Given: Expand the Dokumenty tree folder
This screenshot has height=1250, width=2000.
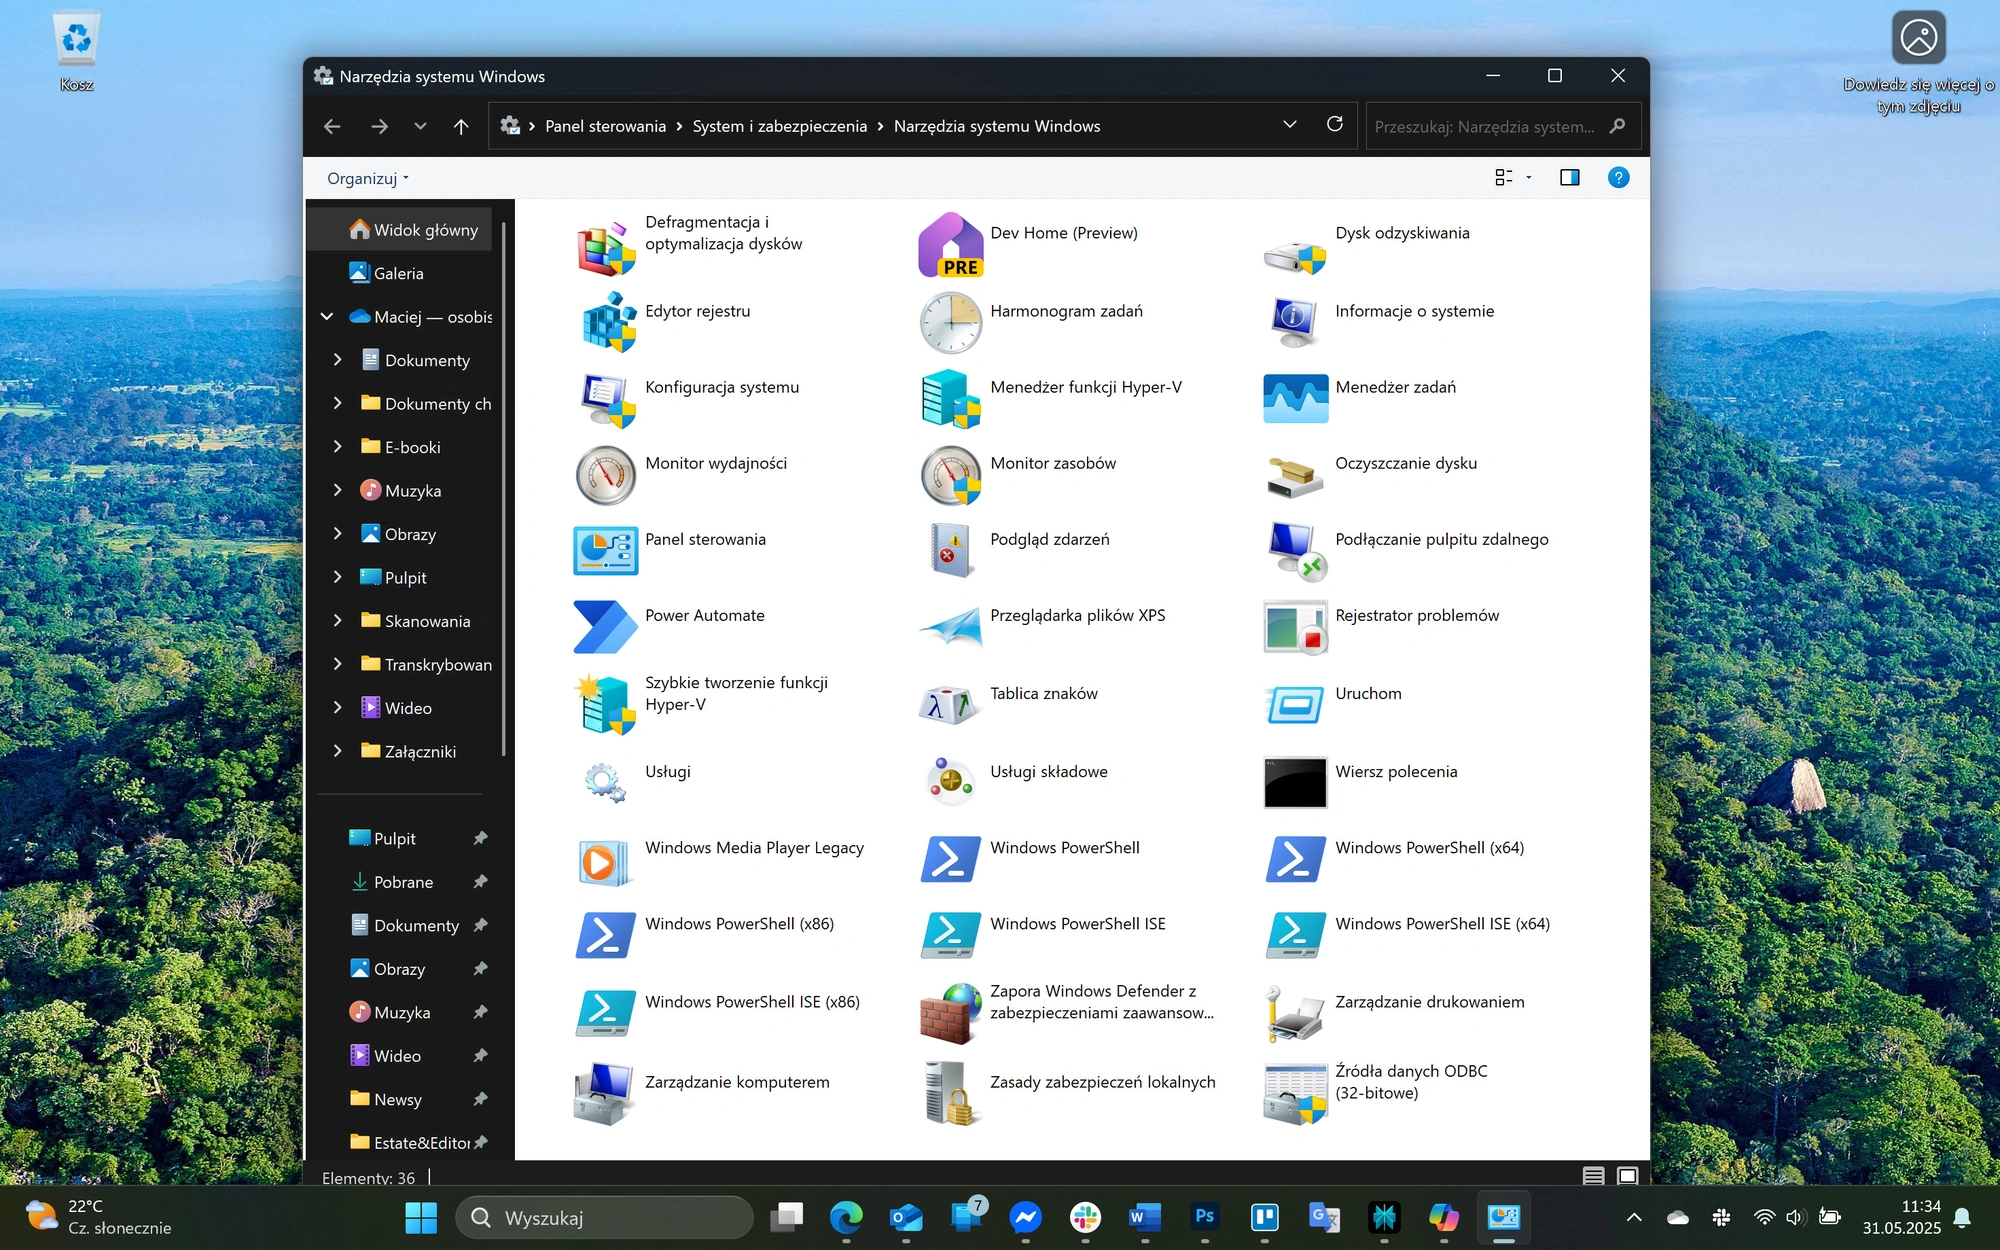Looking at the screenshot, I should [338, 360].
